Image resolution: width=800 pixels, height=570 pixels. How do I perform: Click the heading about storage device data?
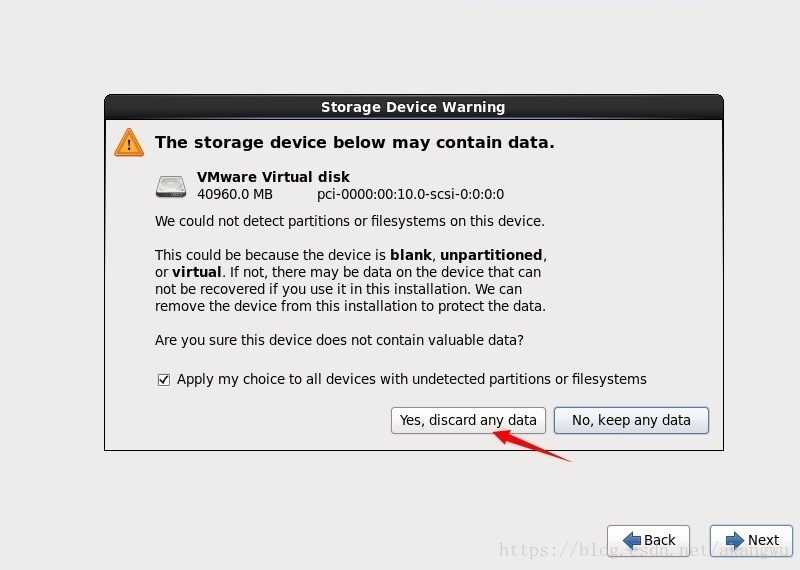point(355,142)
